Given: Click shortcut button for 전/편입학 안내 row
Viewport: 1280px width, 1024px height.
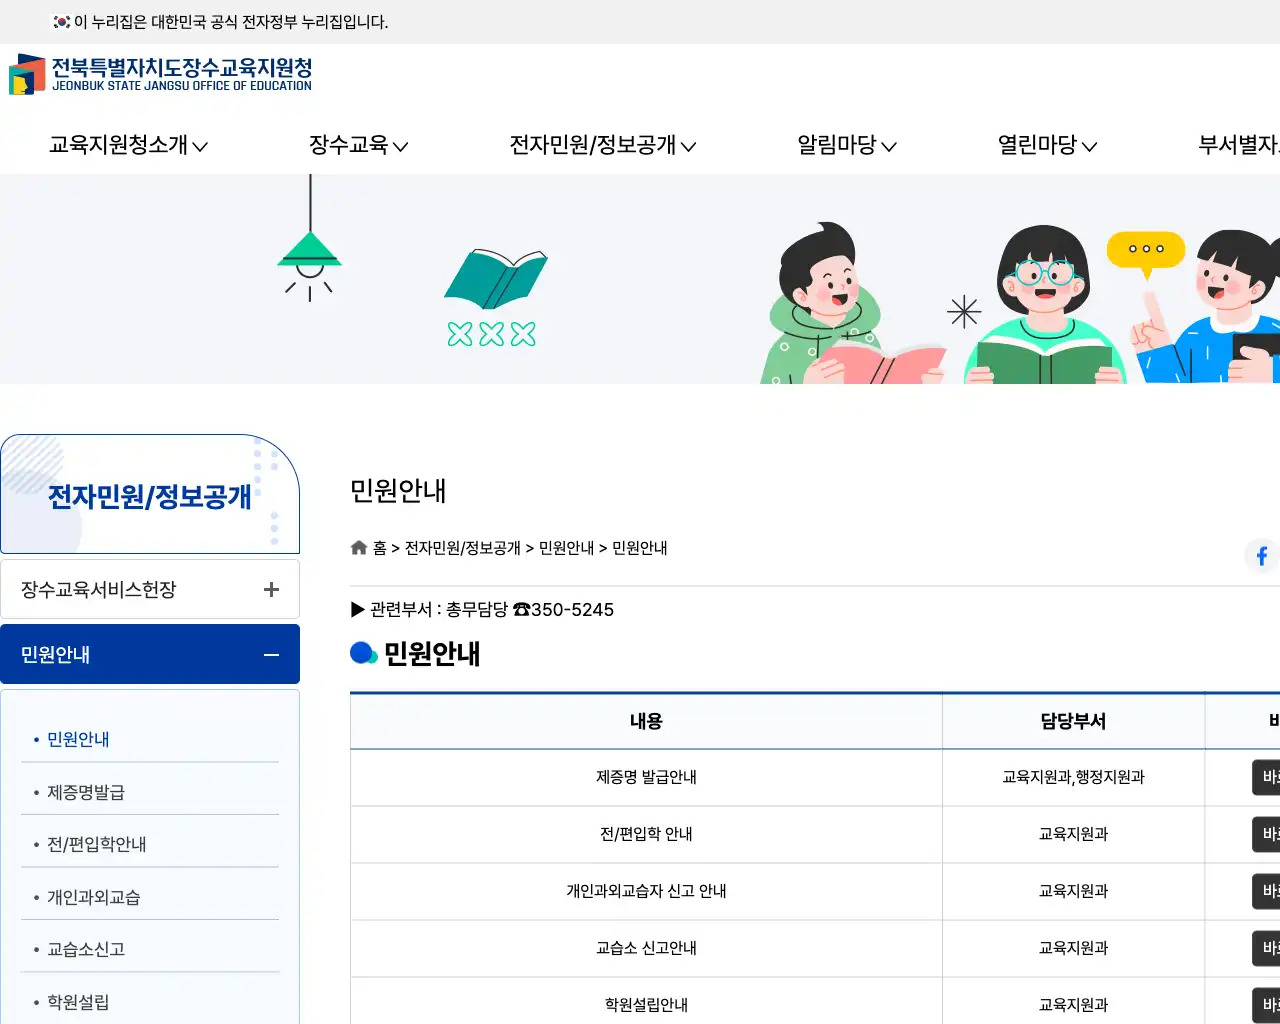Looking at the screenshot, I should click(1267, 834).
